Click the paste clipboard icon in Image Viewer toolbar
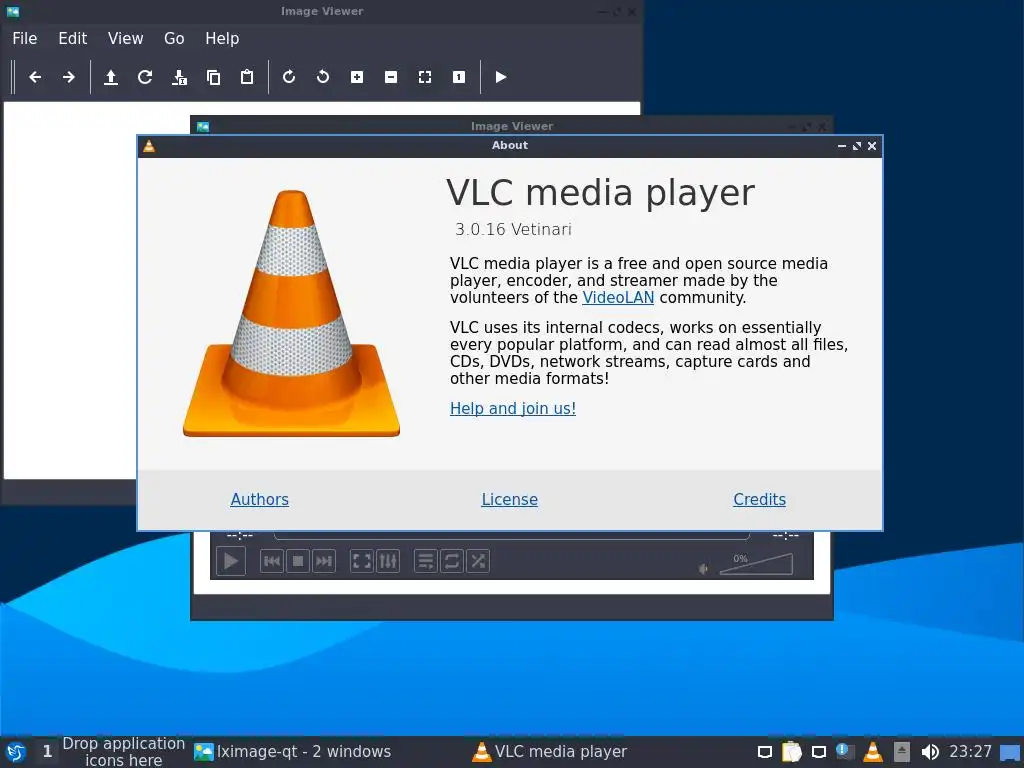This screenshot has width=1024, height=768. point(247,77)
